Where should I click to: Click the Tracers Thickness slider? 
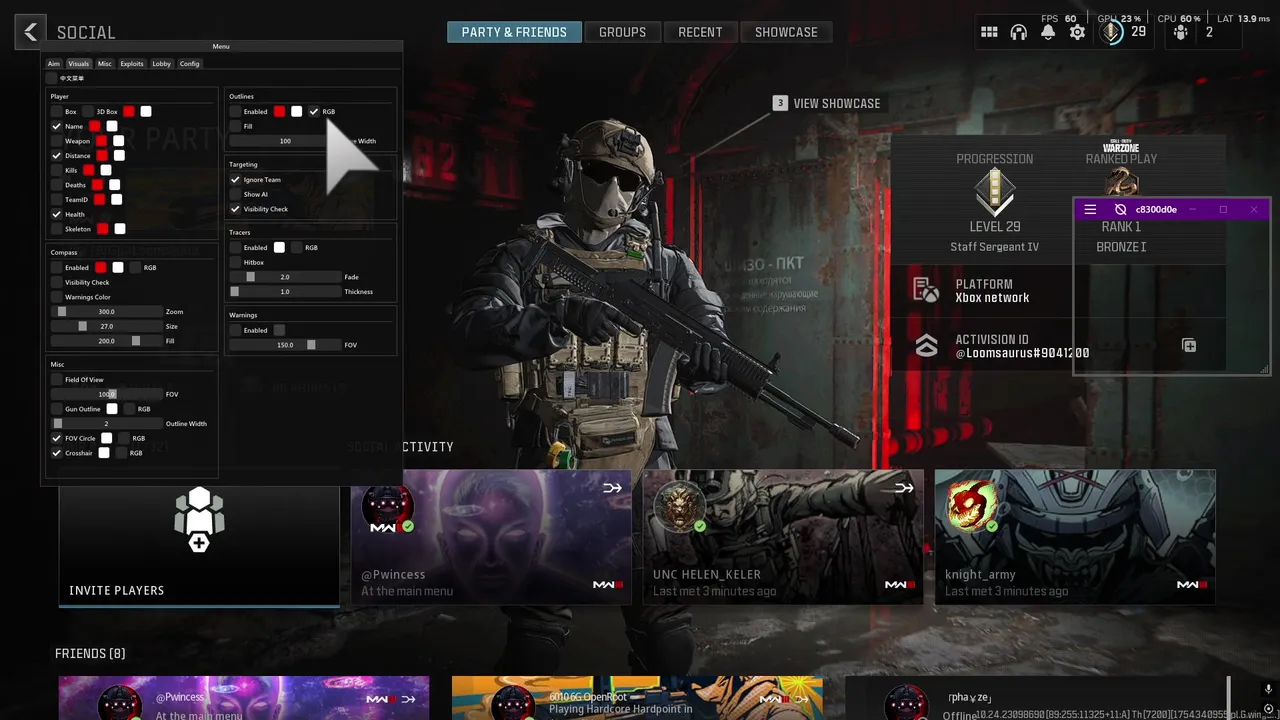pyautogui.click(x=285, y=292)
